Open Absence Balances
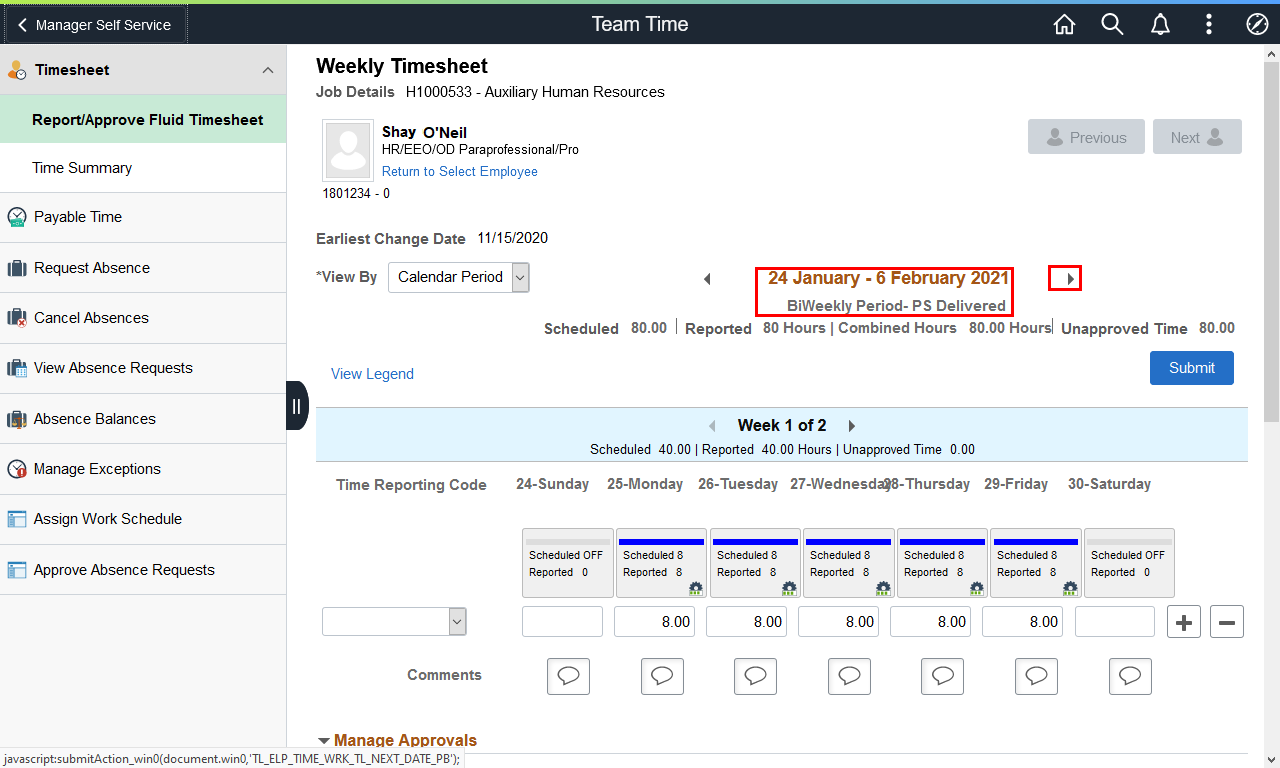Viewport: 1280px width, 768px height. (x=143, y=419)
